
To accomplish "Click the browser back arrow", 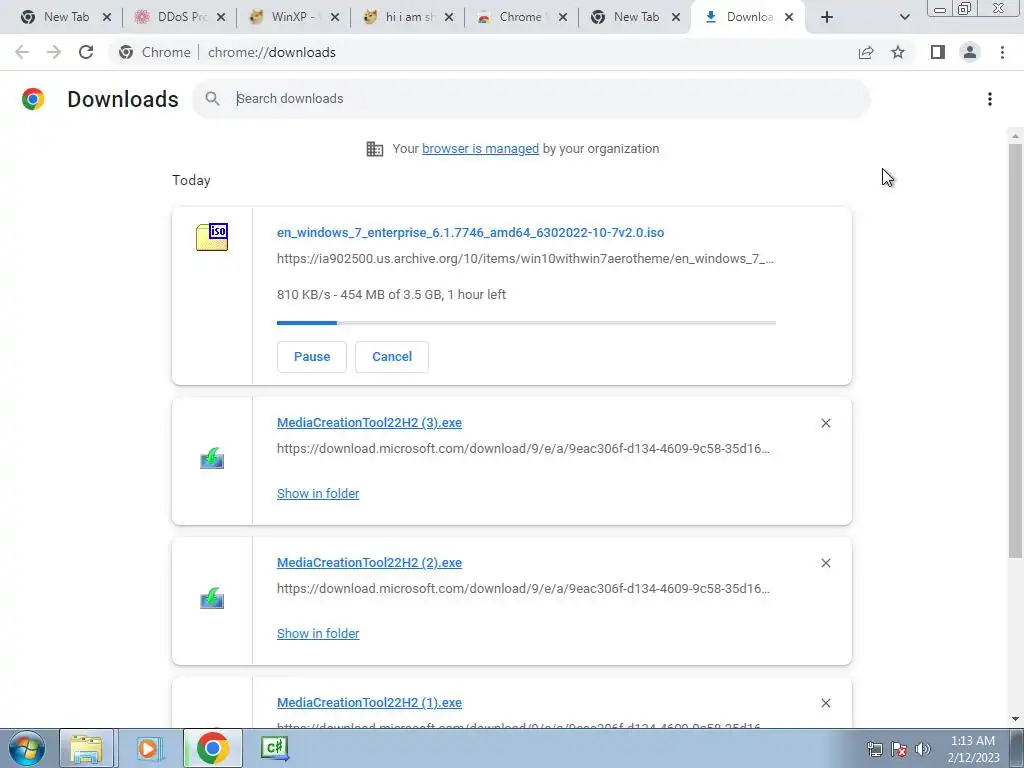I will pos(22,52).
